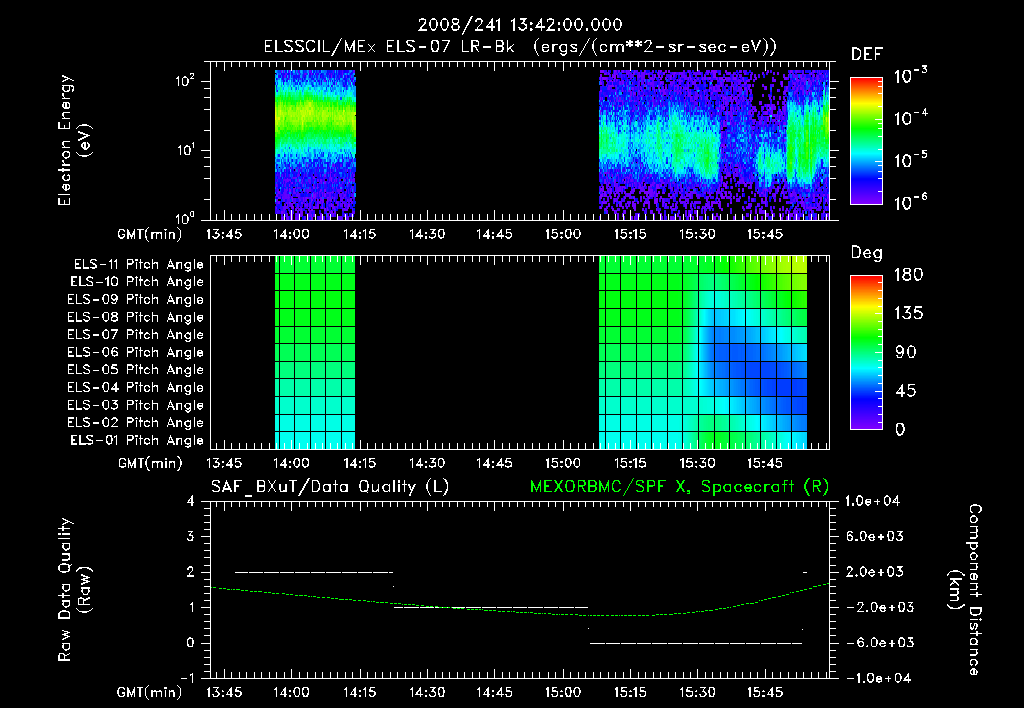Click GMT(min) label under the pitch angle panel
Viewport: 1024px width, 708px height.
[150, 464]
